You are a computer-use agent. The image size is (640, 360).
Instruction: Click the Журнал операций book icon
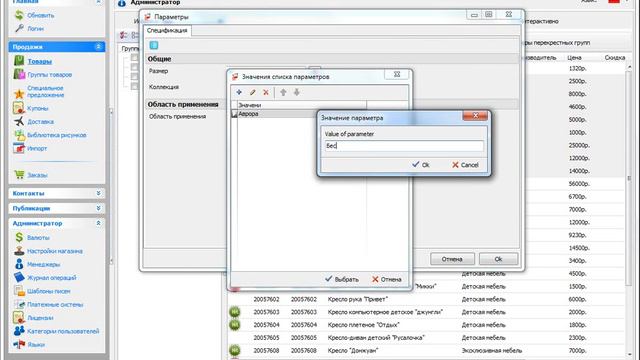(19, 277)
